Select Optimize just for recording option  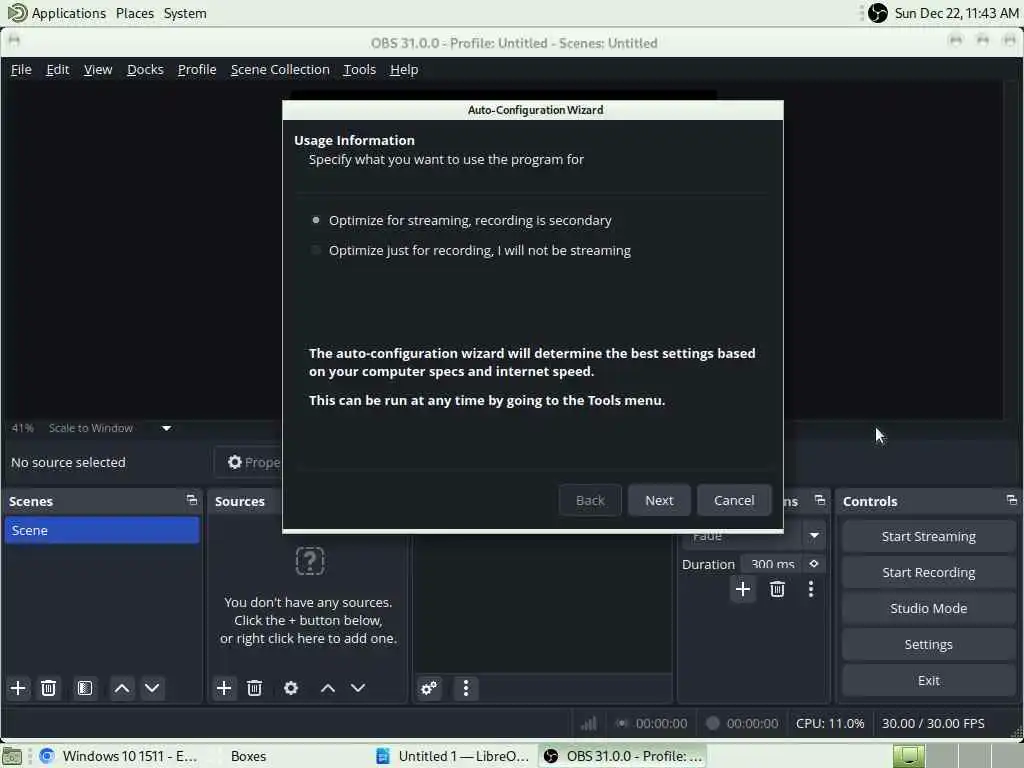[472, 250]
